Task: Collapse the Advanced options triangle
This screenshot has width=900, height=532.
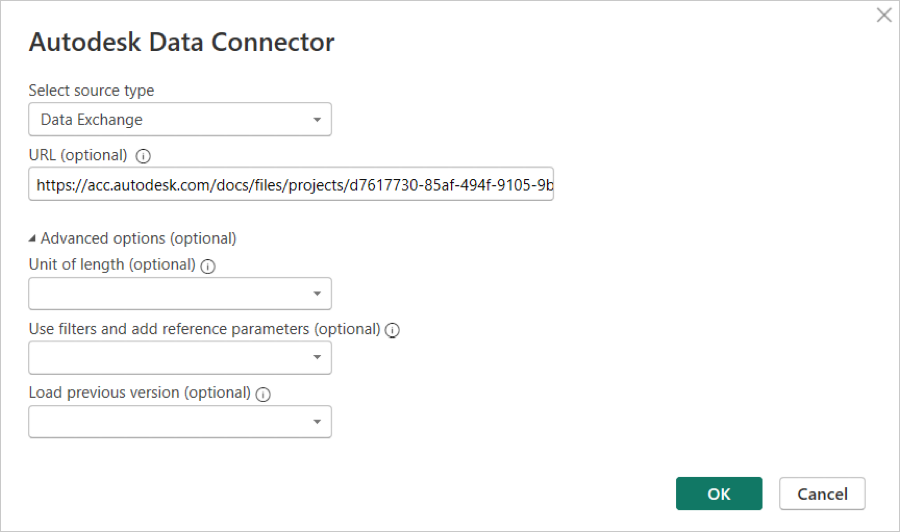Action: coord(33,239)
